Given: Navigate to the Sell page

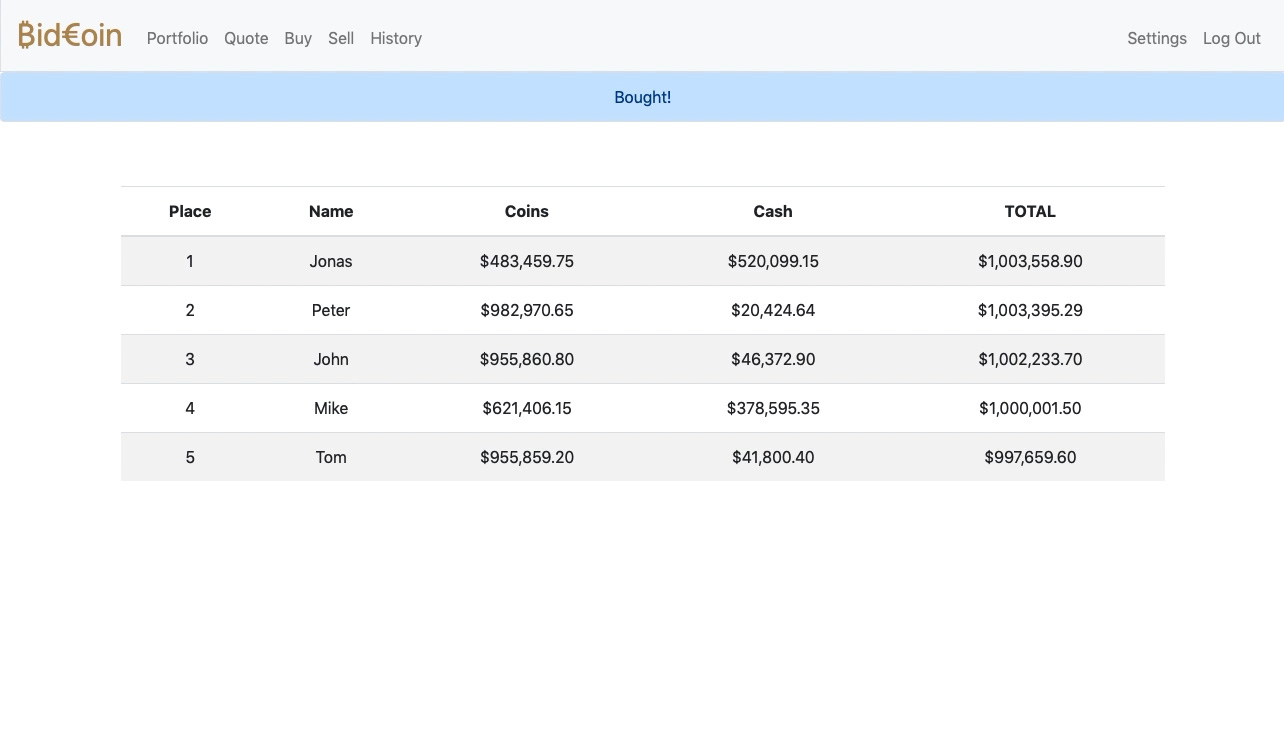Looking at the screenshot, I should click(341, 38).
